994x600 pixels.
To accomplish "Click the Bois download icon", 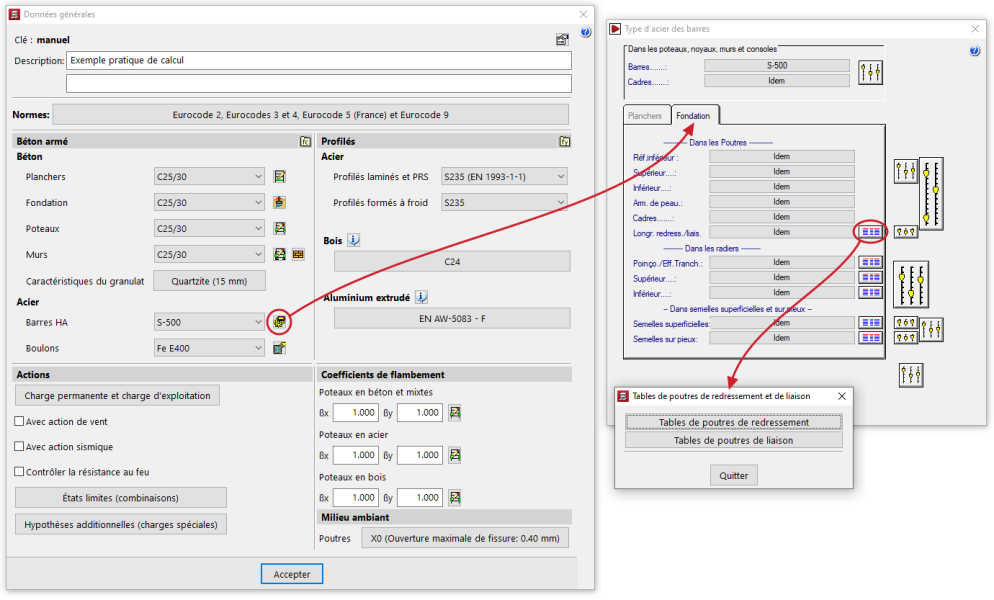I will [x=354, y=241].
